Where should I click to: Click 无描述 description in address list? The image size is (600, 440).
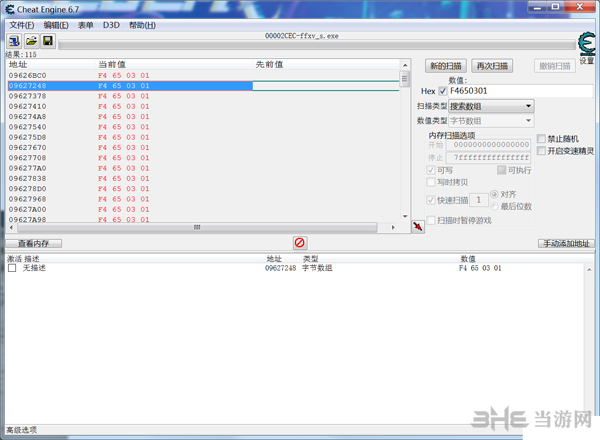coord(34,268)
